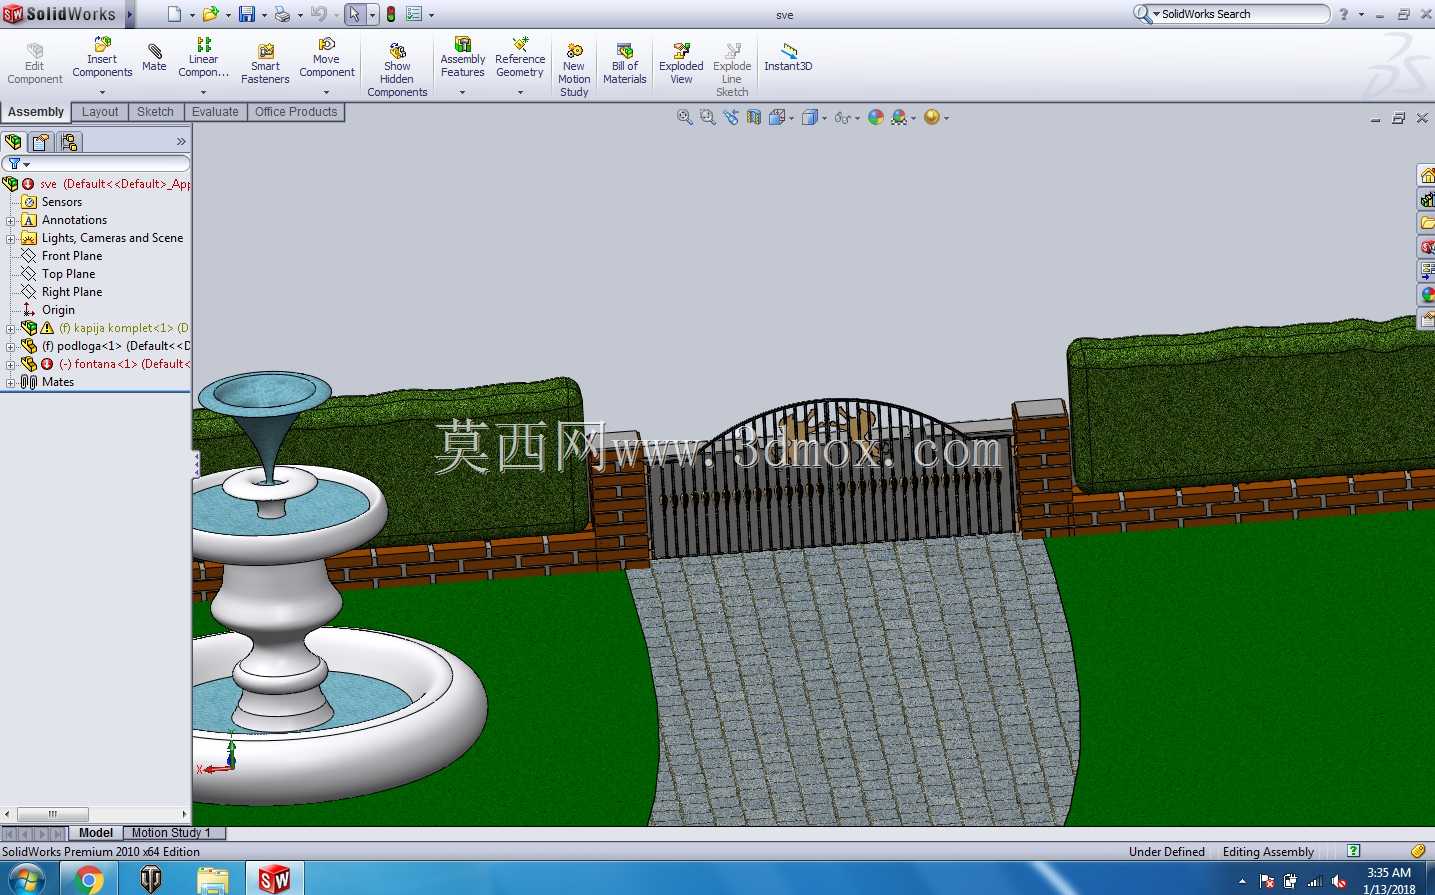Viewport: 1435px width, 895px height.
Task: Open Insert Components dropdown arrow
Action: click(x=102, y=92)
